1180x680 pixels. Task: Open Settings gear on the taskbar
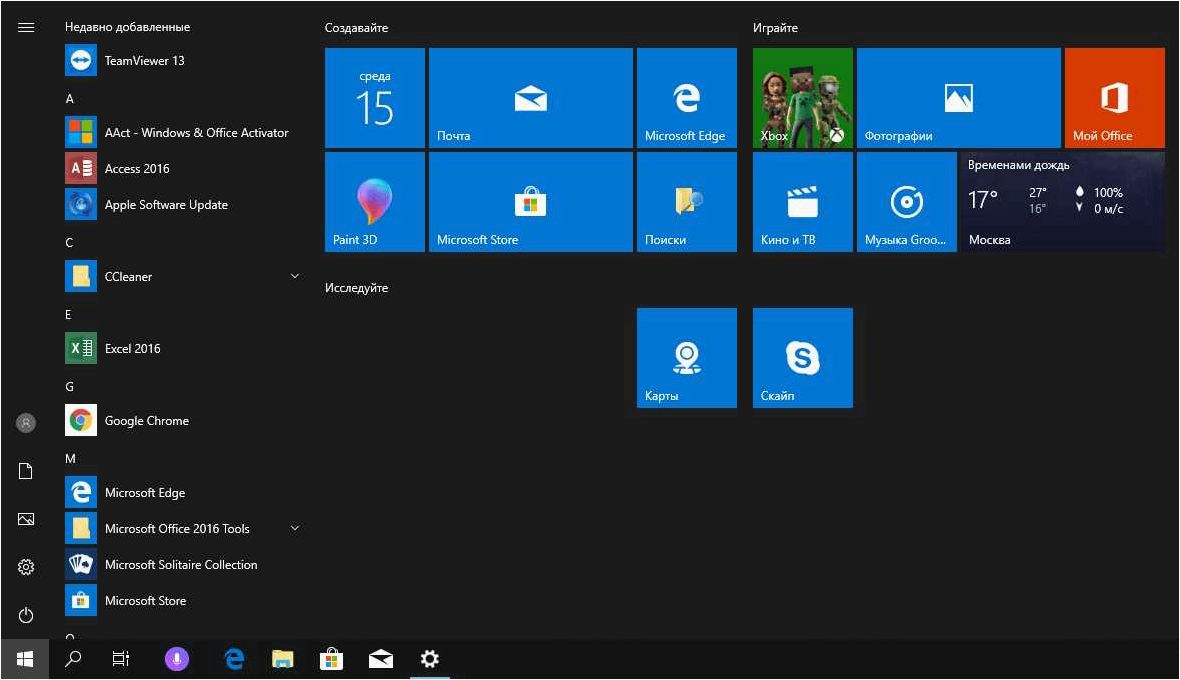430,660
